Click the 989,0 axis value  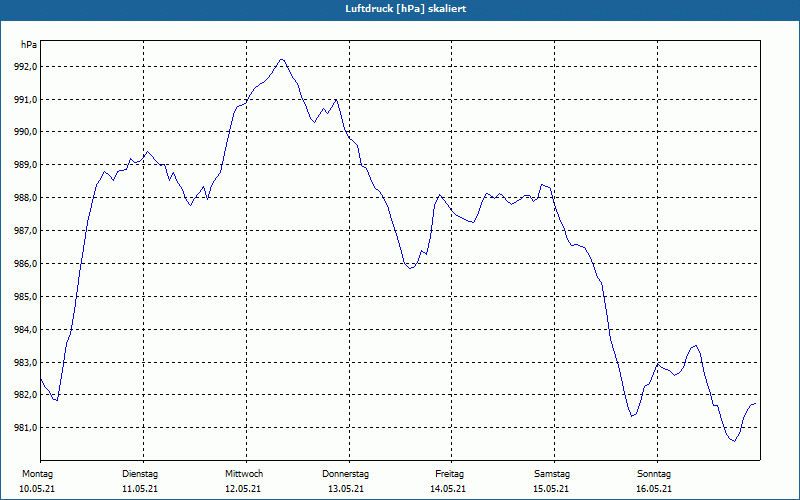(25, 165)
